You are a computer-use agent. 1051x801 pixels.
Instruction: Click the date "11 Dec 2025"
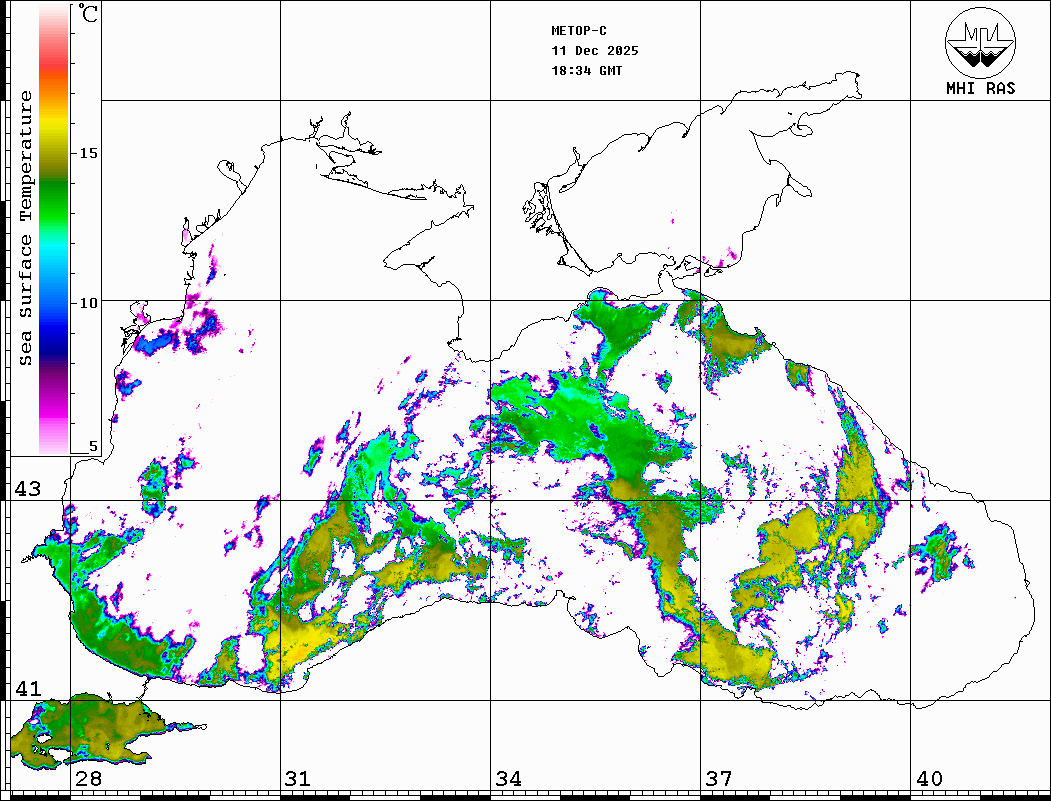tap(594, 51)
